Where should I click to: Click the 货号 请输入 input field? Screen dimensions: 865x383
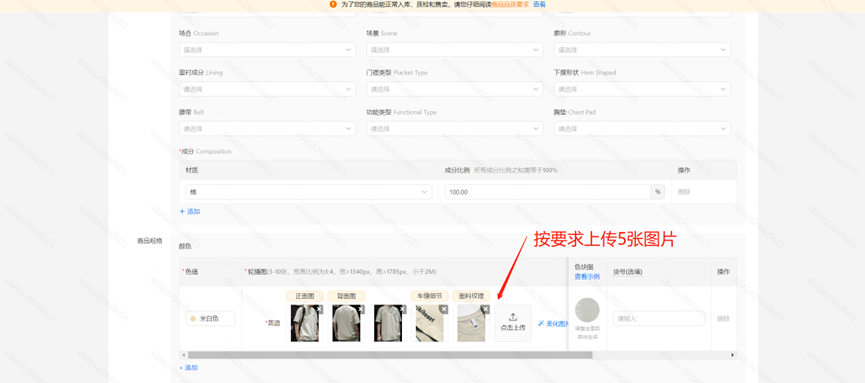[x=659, y=318]
